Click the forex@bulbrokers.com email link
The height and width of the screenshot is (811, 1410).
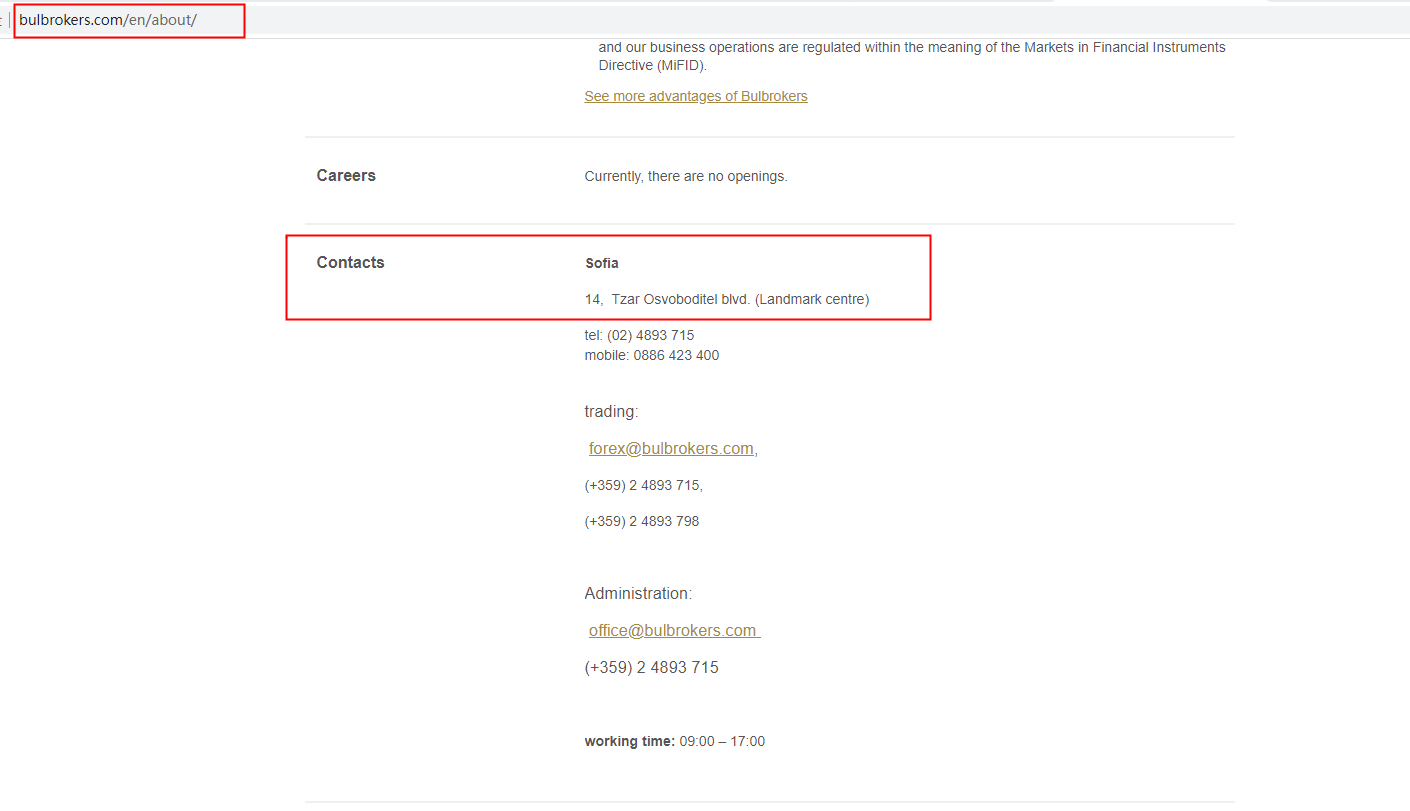[671, 449]
